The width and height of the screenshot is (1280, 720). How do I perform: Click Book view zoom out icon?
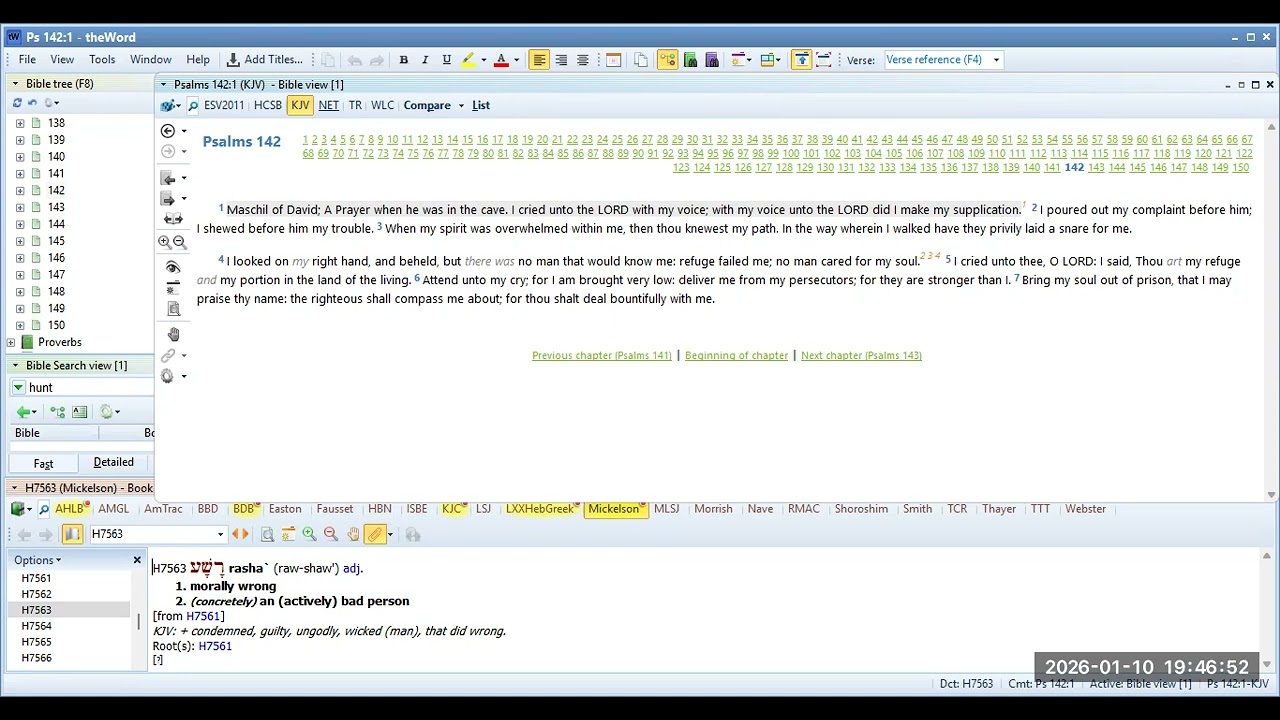(331, 535)
